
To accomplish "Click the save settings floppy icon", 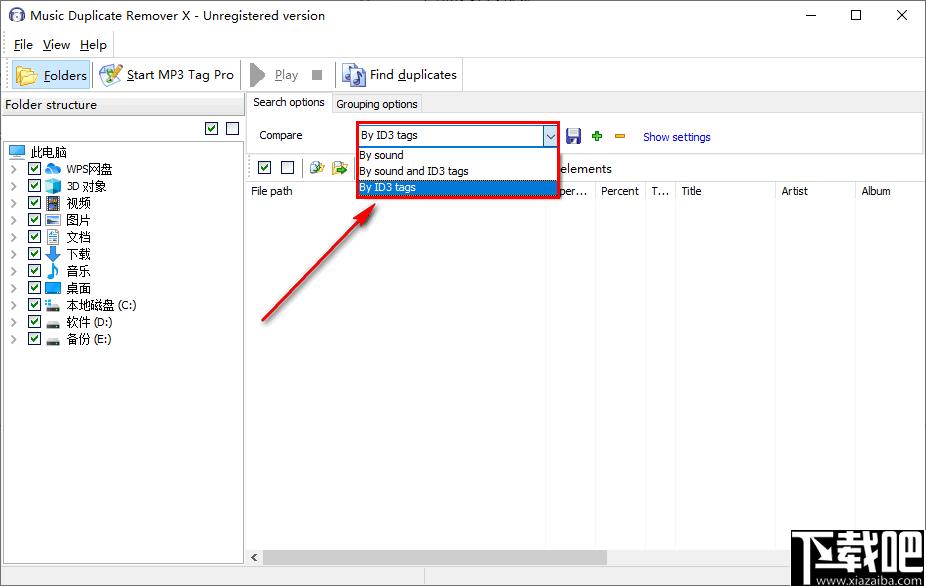I will (573, 136).
